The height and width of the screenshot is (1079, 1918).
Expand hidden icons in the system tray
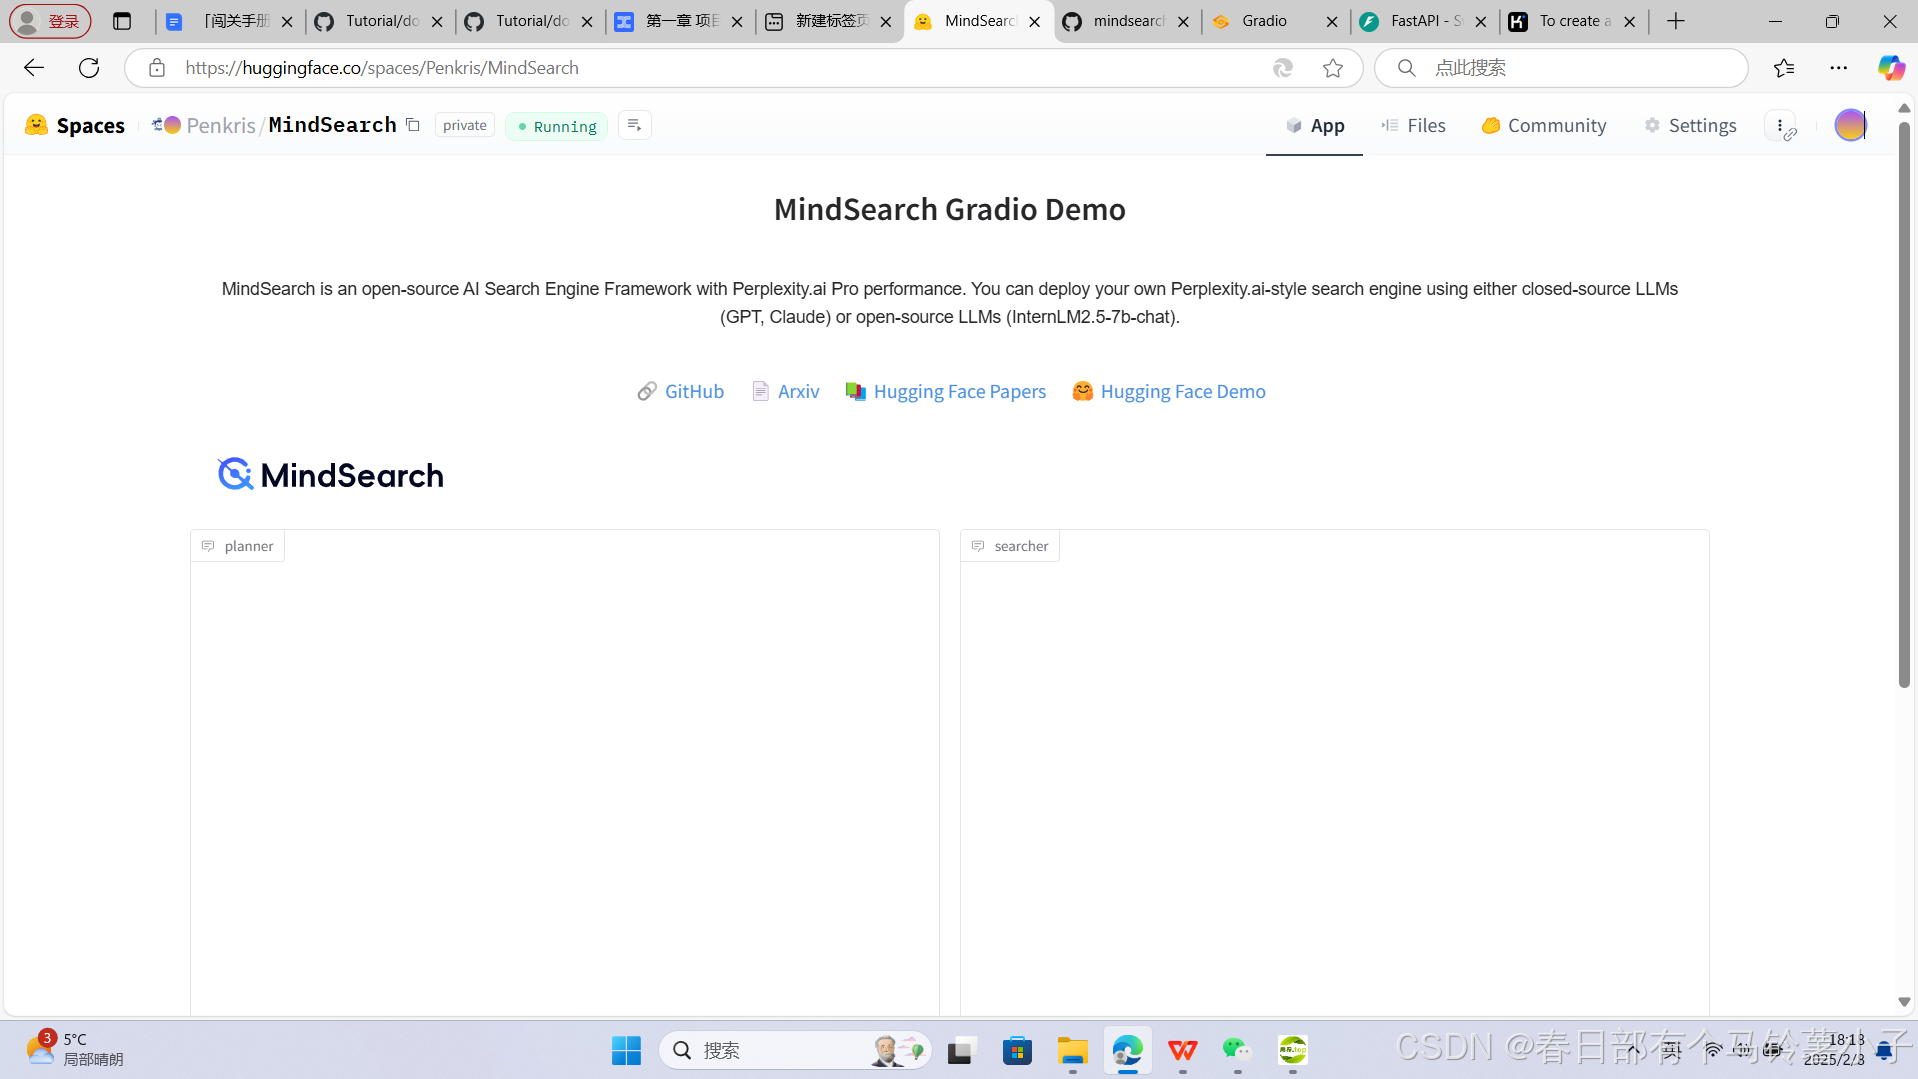pyautogui.click(x=1634, y=1050)
